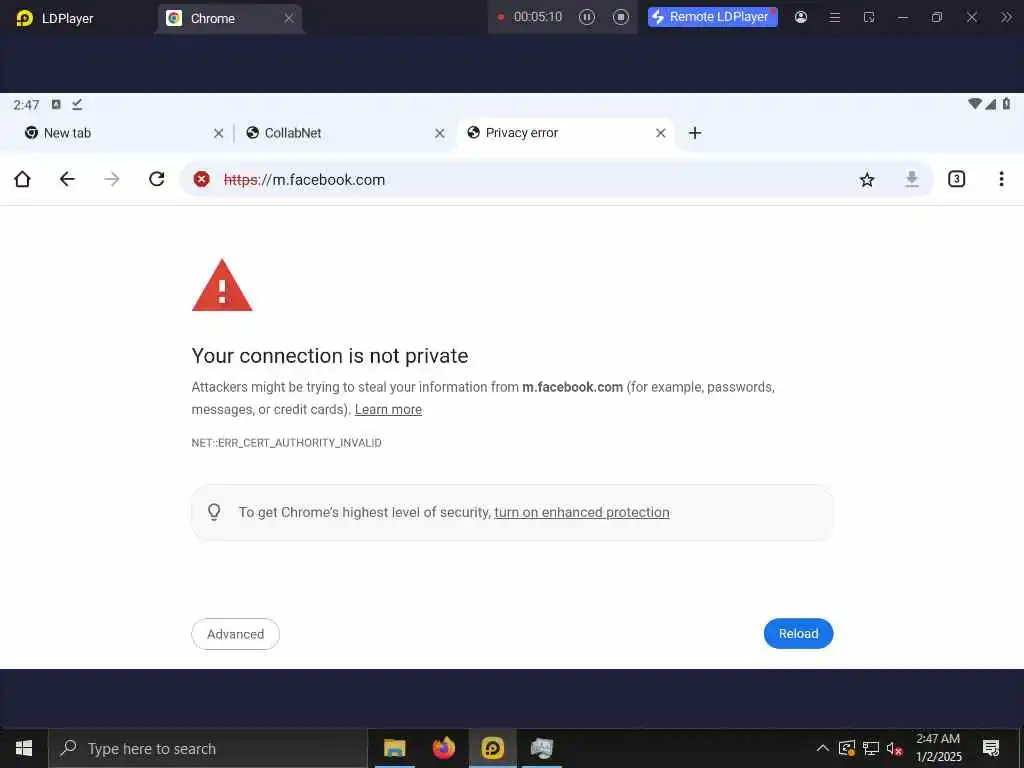Viewport: 1024px width, 768px height.
Task: Add a new tab with plus icon
Action: 695,133
